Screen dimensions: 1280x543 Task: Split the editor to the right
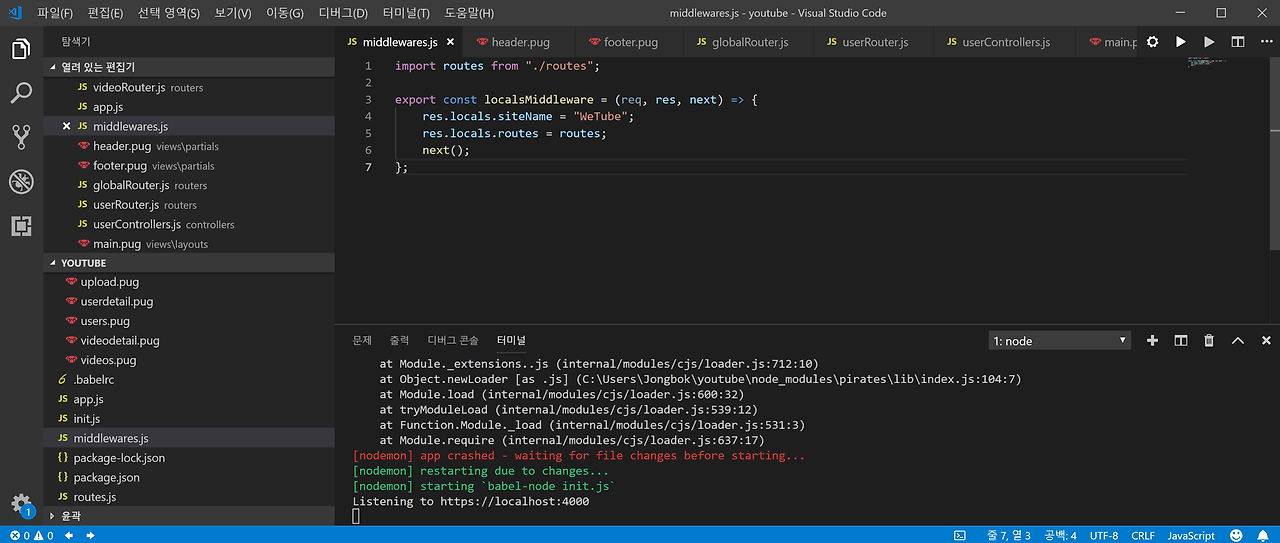pos(1238,42)
